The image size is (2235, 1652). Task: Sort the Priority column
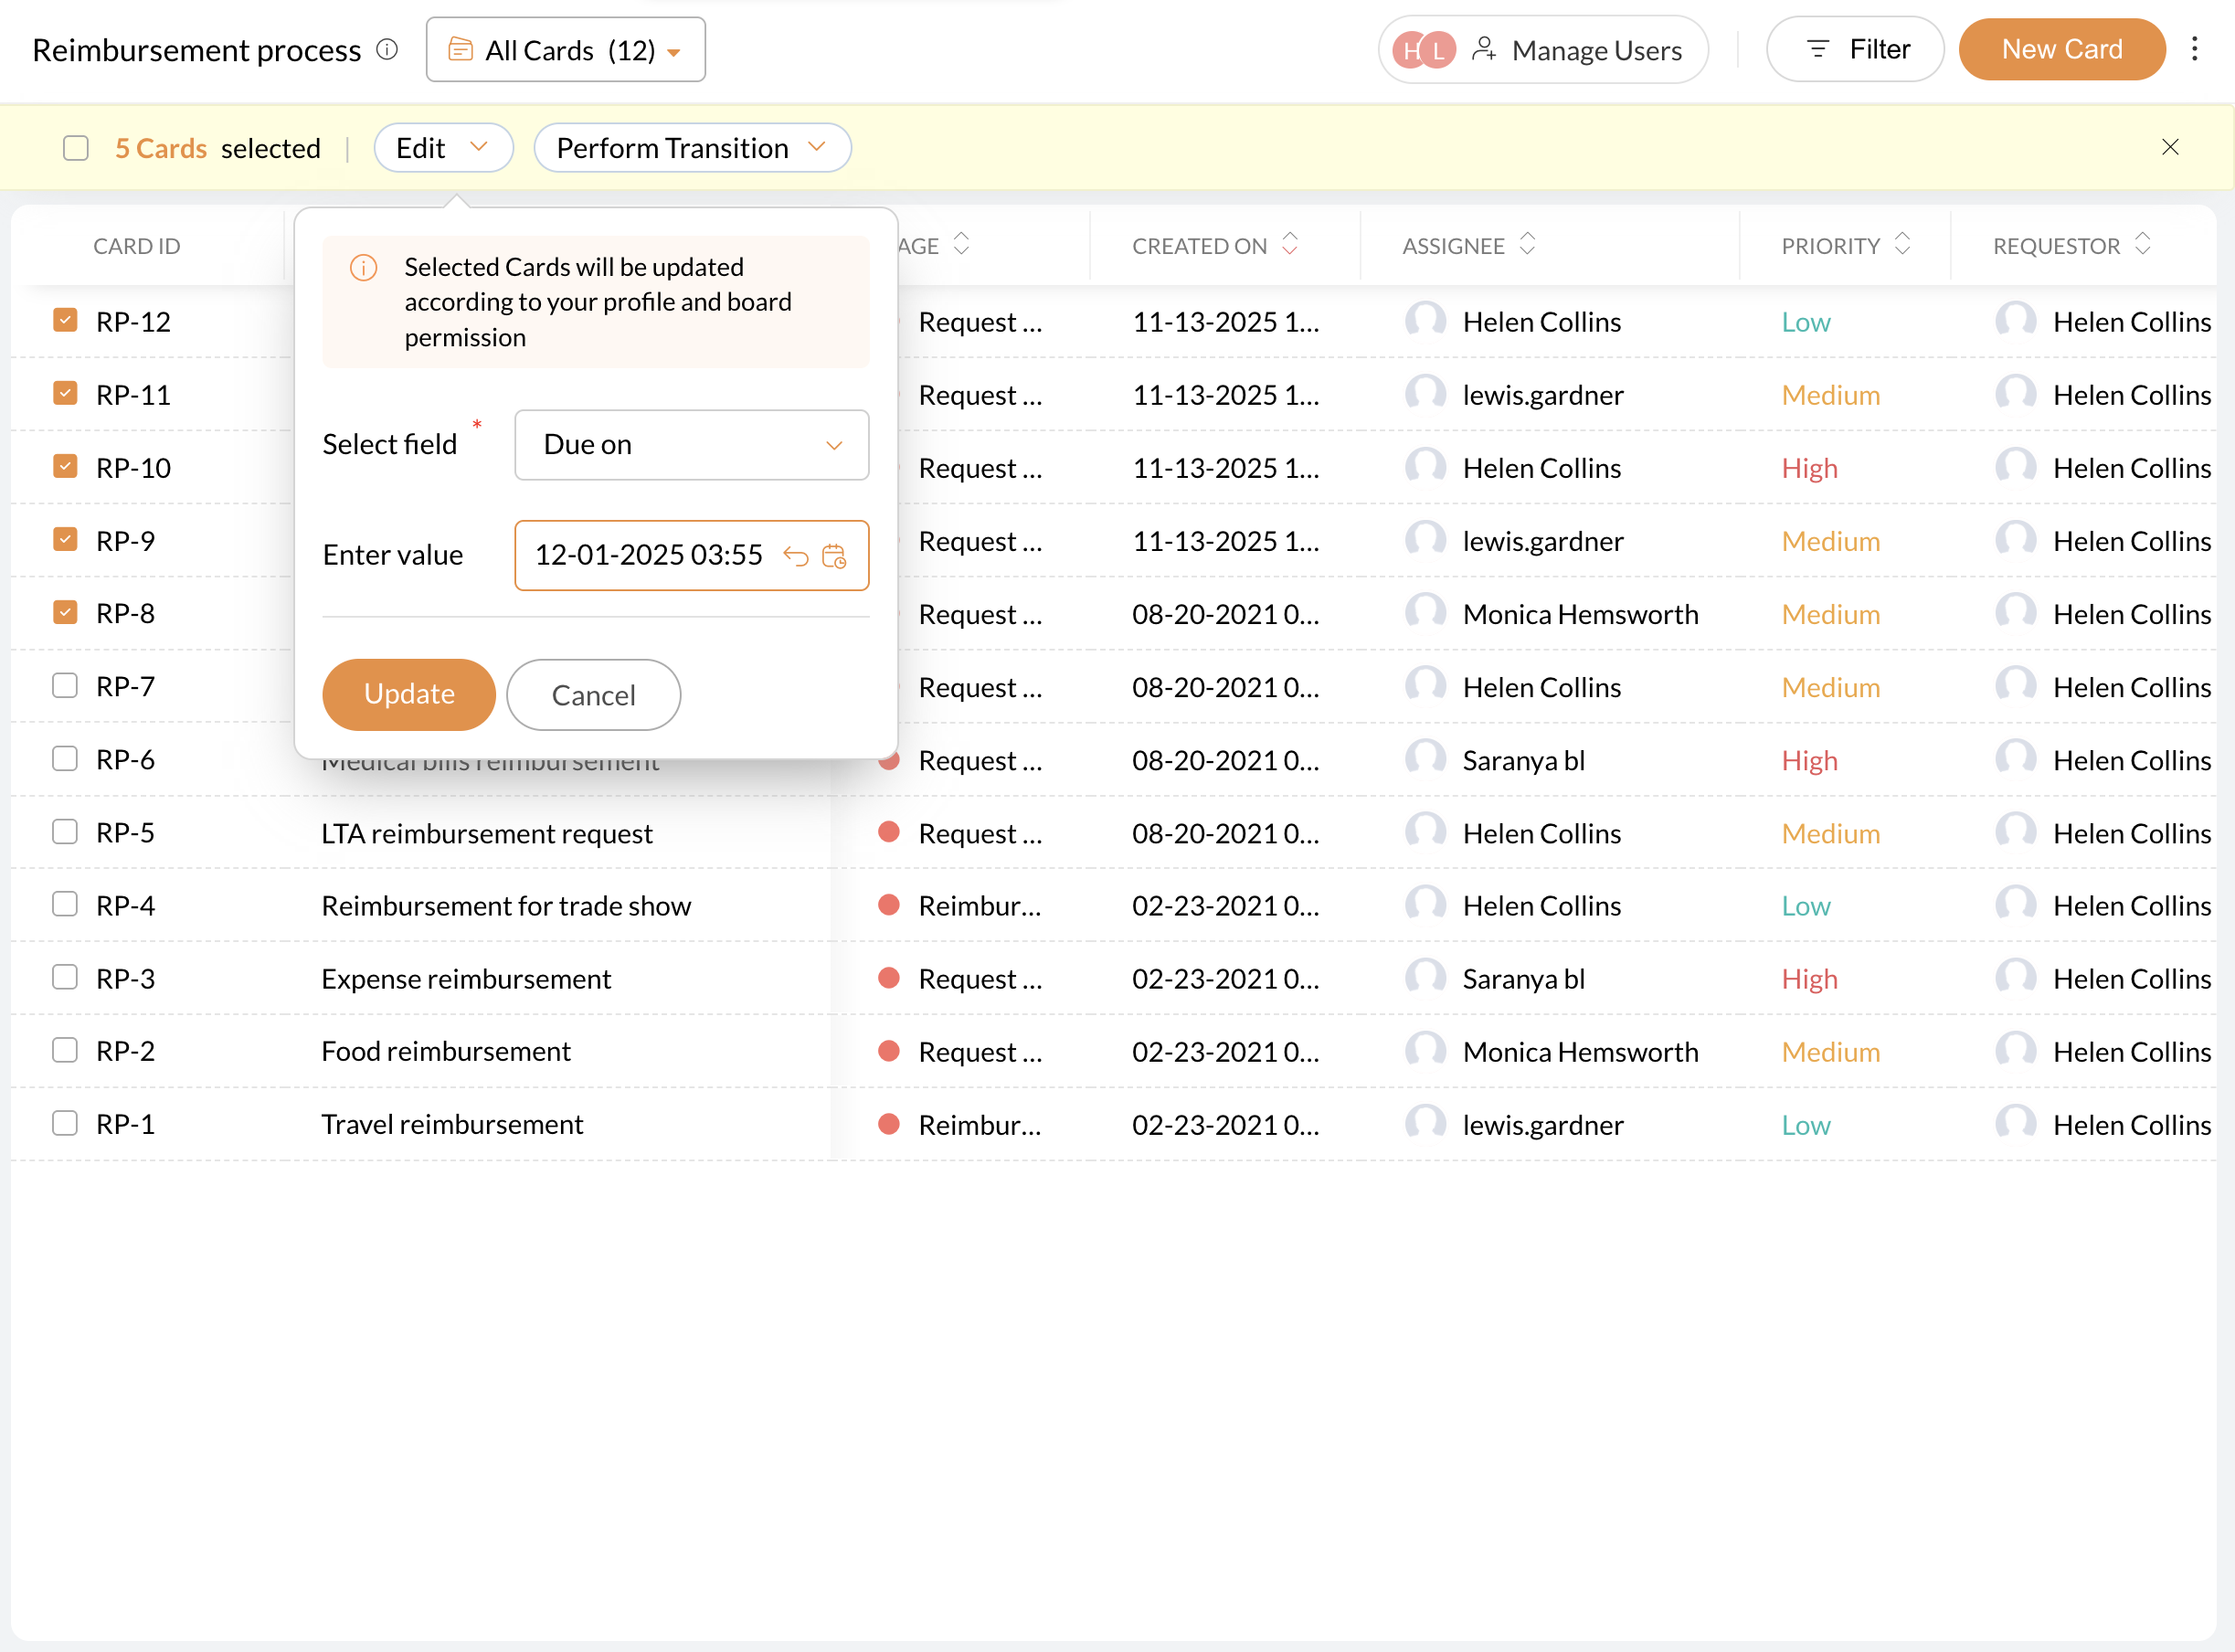pyautogui.click(x=1902, y=244)
